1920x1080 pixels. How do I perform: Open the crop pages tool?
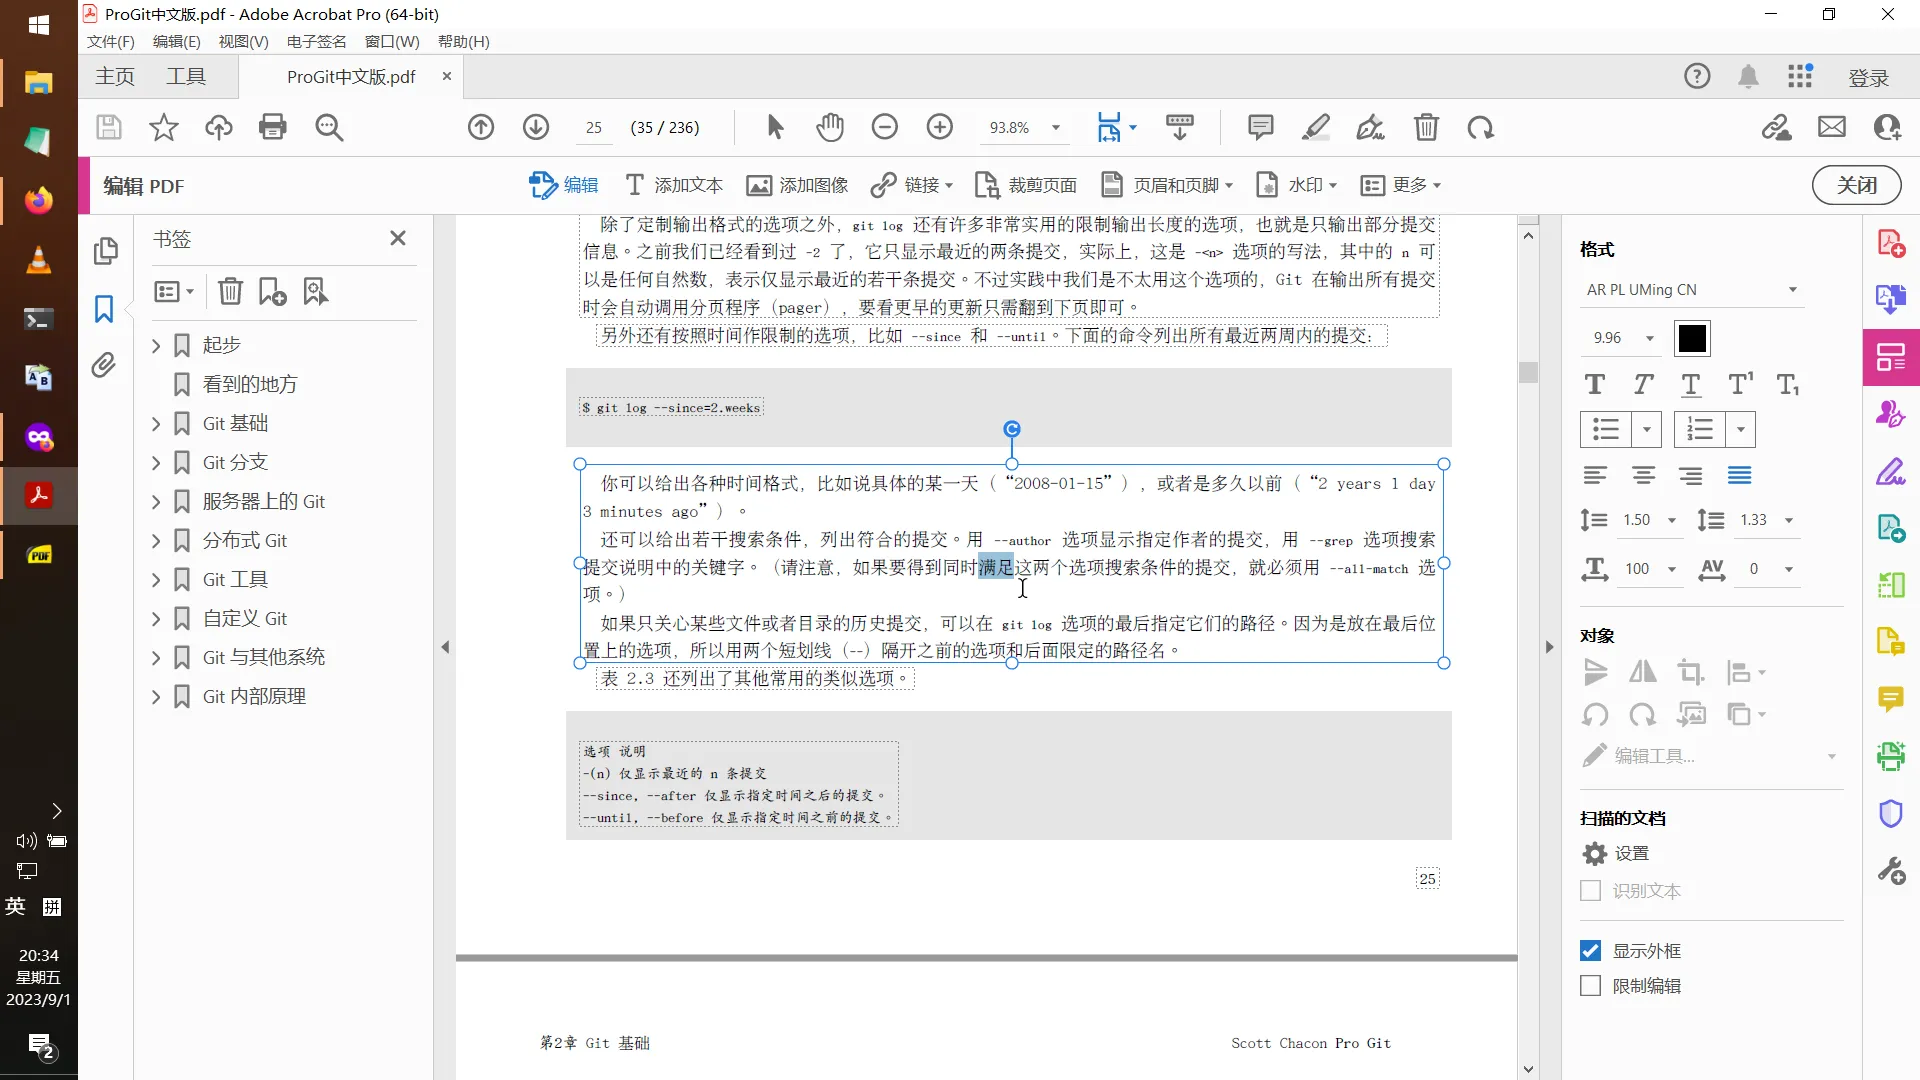coord(1025,185)
